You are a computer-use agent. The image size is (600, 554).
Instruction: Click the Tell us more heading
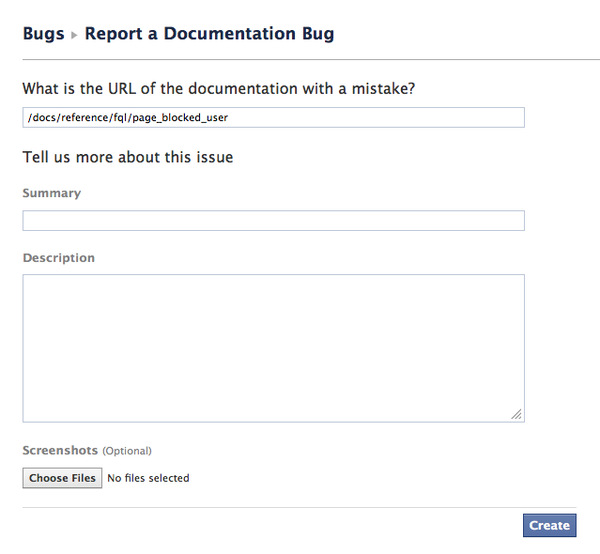[128, 157]
